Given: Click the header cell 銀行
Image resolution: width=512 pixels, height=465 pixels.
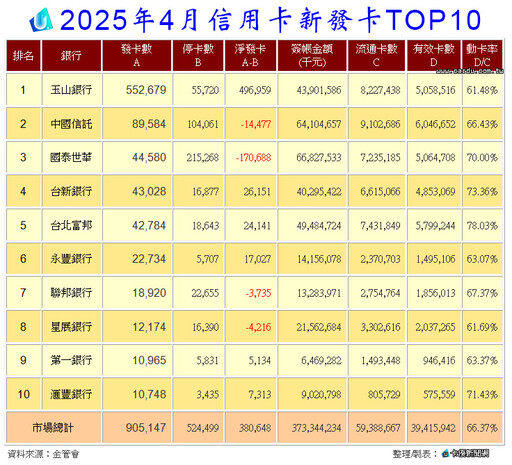Looking at the screenshot, I should pyautogui.click(x=71, y=56).
